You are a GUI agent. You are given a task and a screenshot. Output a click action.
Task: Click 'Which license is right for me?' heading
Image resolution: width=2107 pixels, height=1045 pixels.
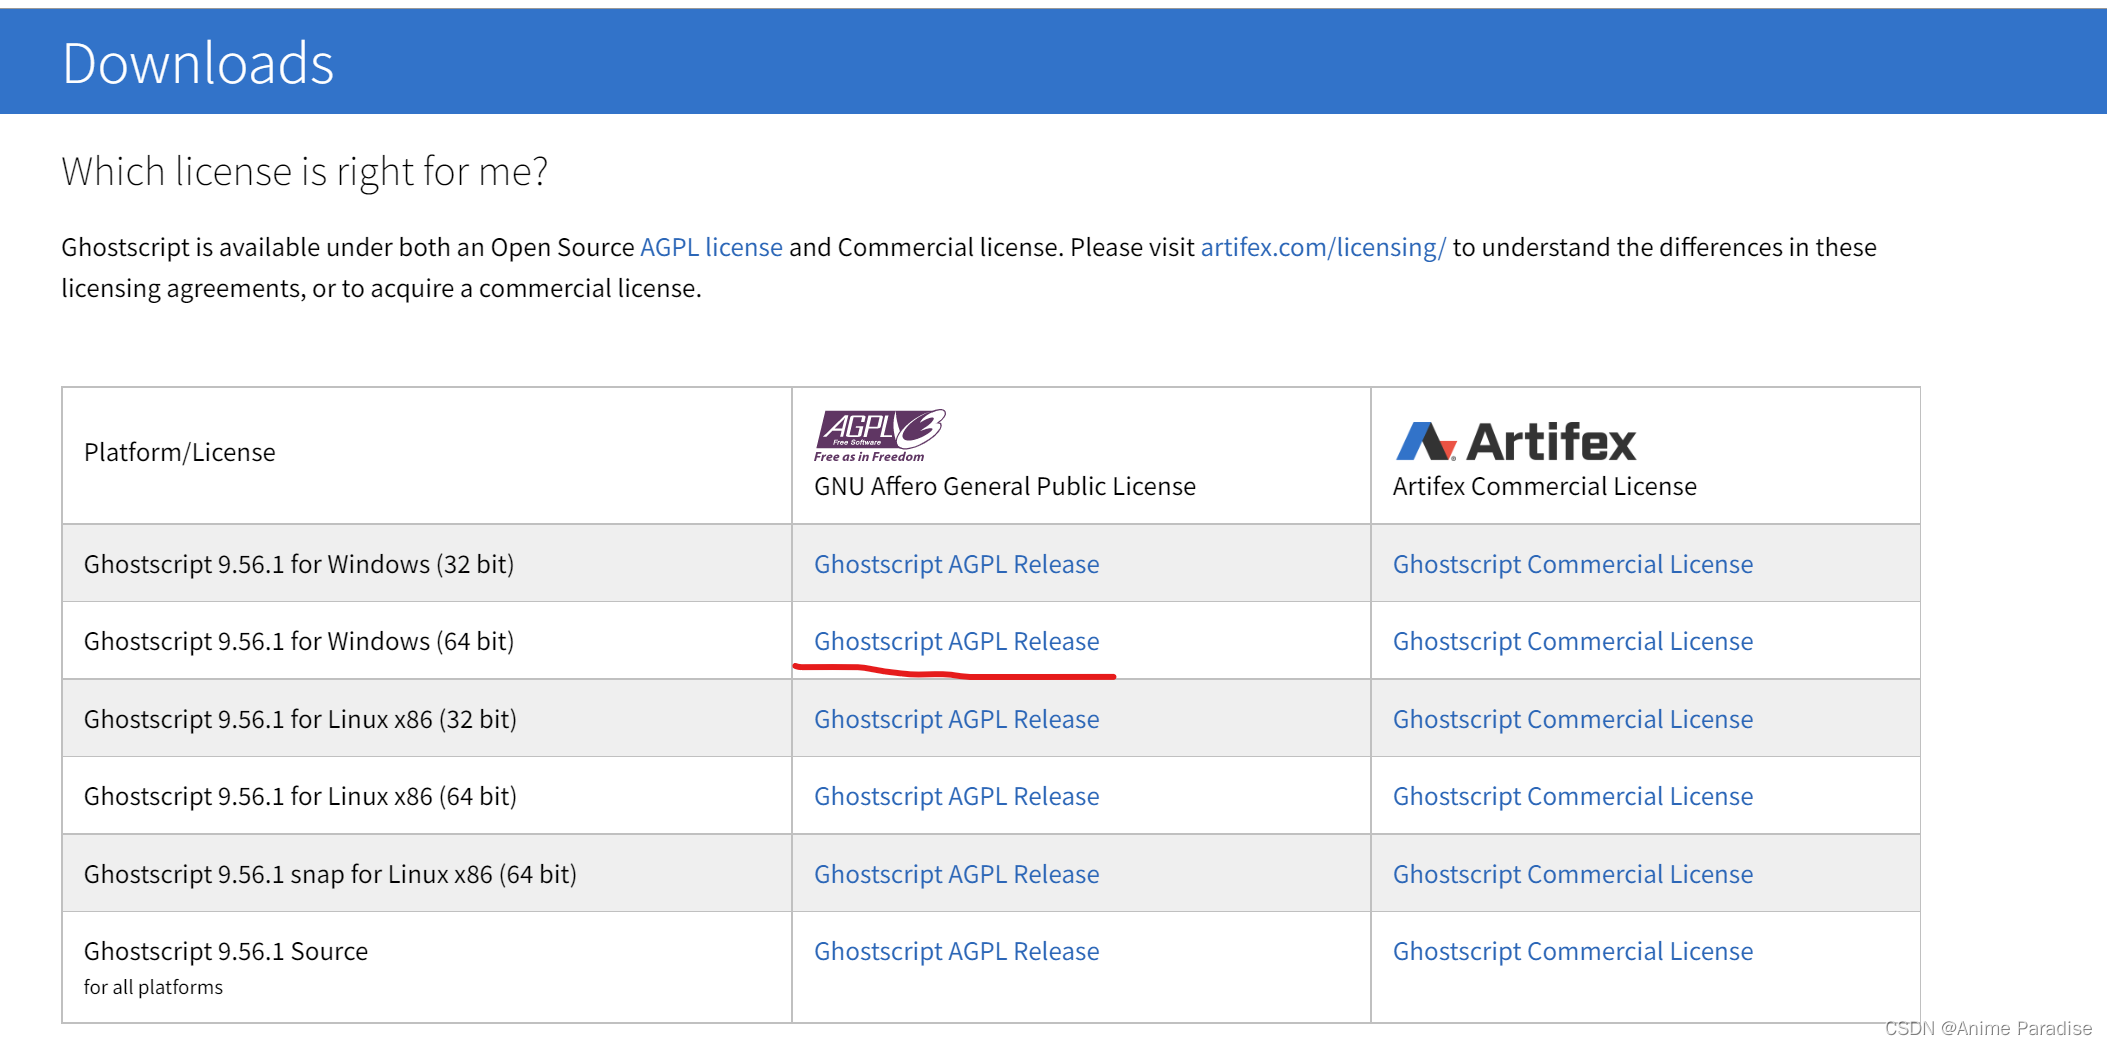[305, 172]
